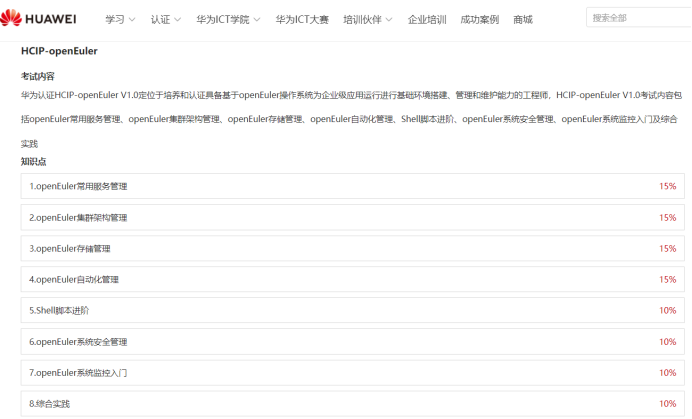Image resolution: width=692 pixels, height=419 pixels.
Task: Select row 5.Shell脚本进阶
Action: point(353,310)
